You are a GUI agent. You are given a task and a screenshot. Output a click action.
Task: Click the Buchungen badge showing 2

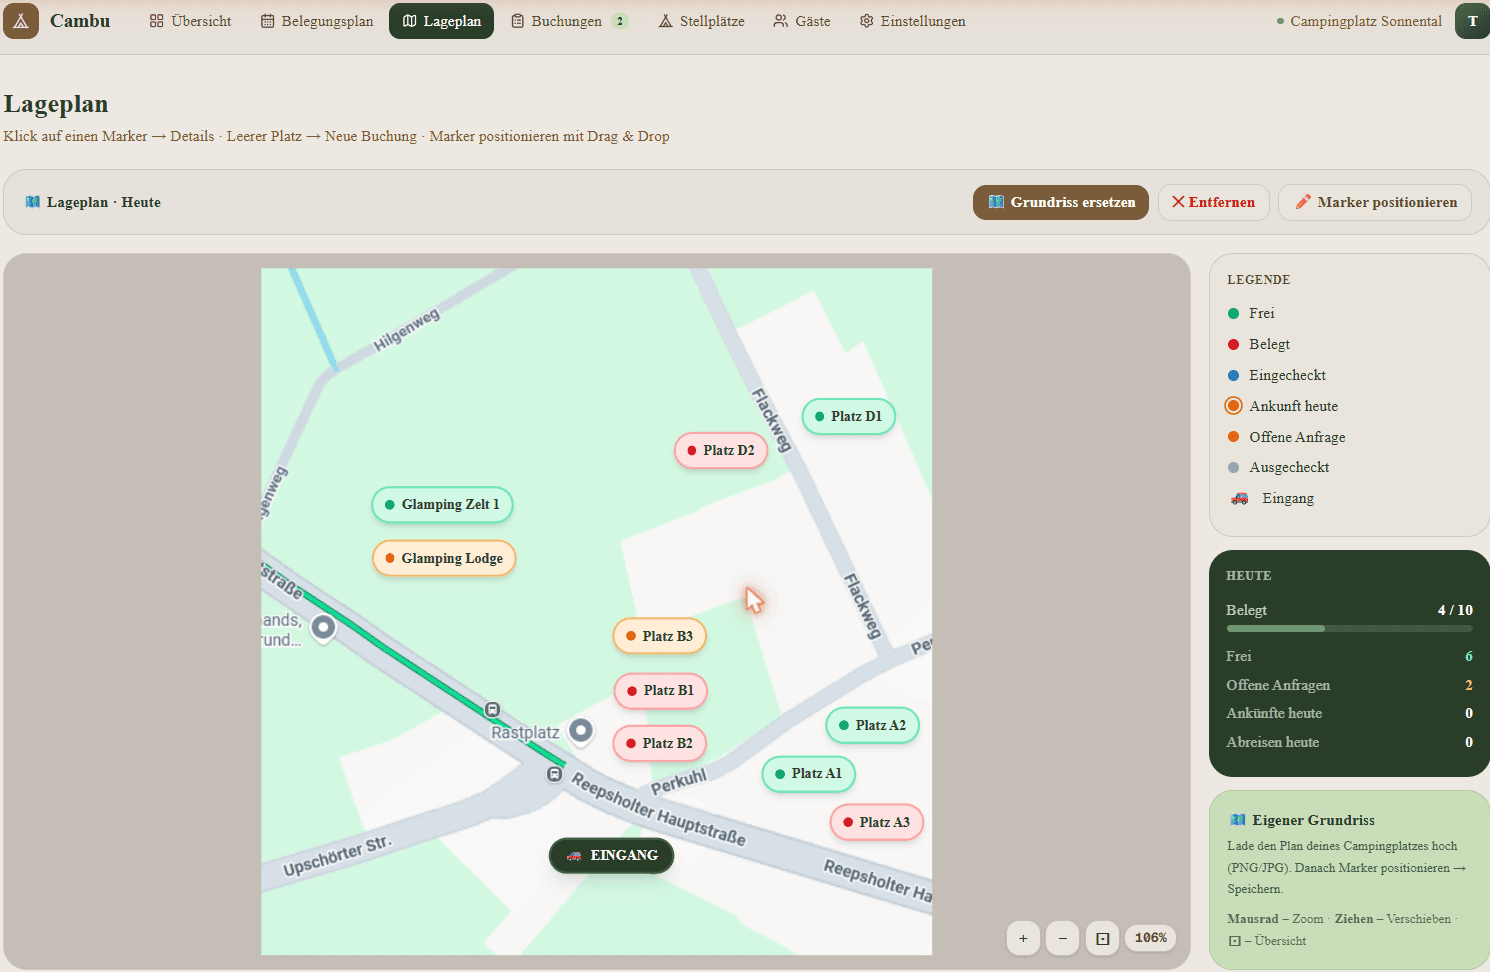point(620,21)
